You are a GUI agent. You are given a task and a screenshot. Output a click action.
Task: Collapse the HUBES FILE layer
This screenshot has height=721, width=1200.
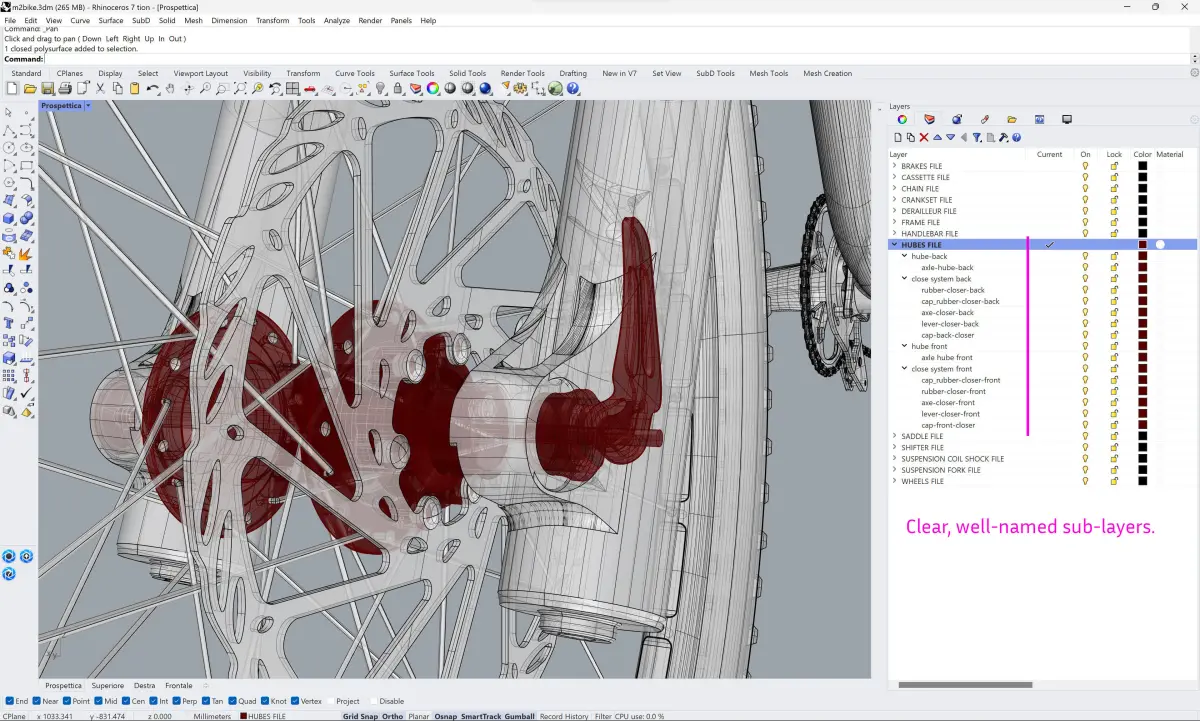(894, 245)
